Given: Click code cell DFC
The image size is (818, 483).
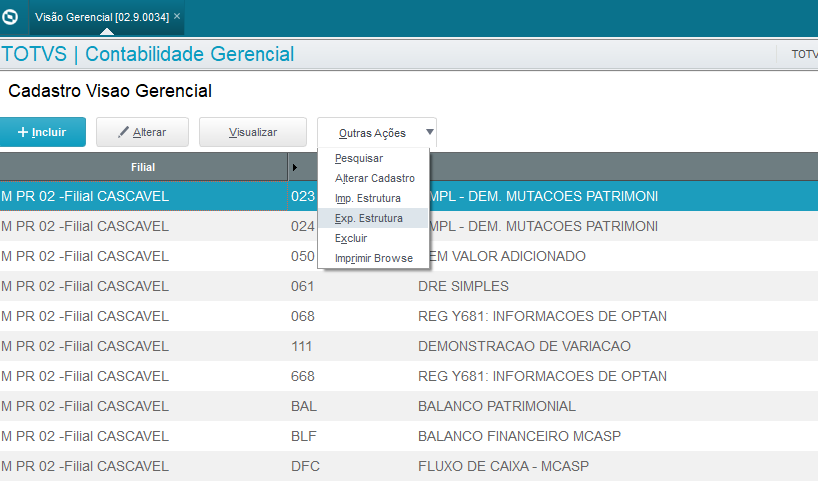Looking at the screenshot, I should pos(305,466).
